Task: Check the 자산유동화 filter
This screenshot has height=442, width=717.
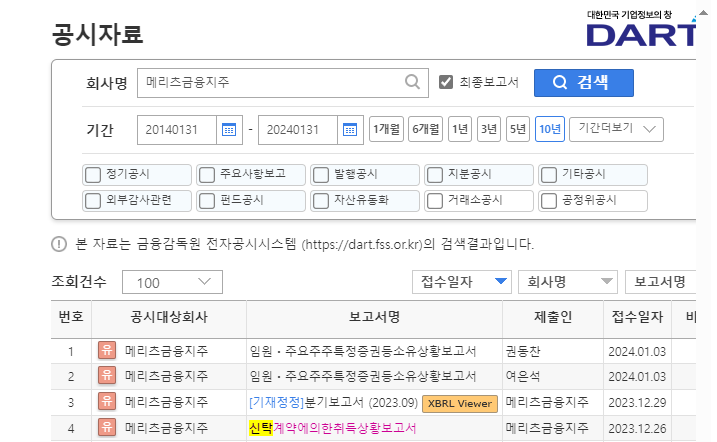Action: click(x=321, y=201)
